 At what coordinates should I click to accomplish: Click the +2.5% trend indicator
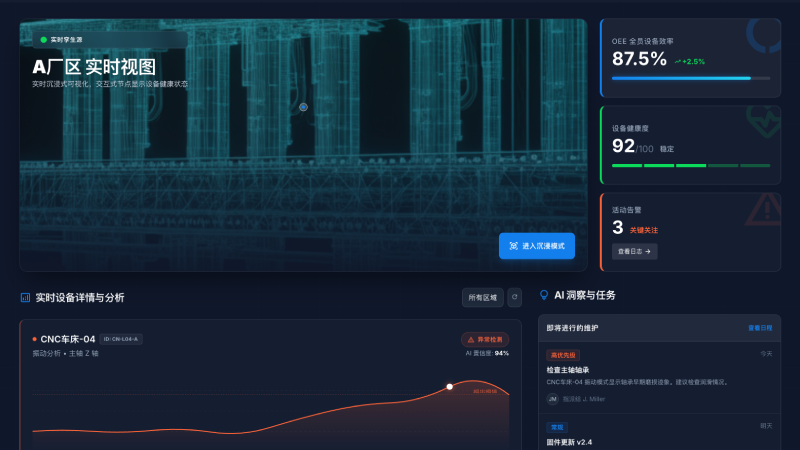[x=690, y=62]
